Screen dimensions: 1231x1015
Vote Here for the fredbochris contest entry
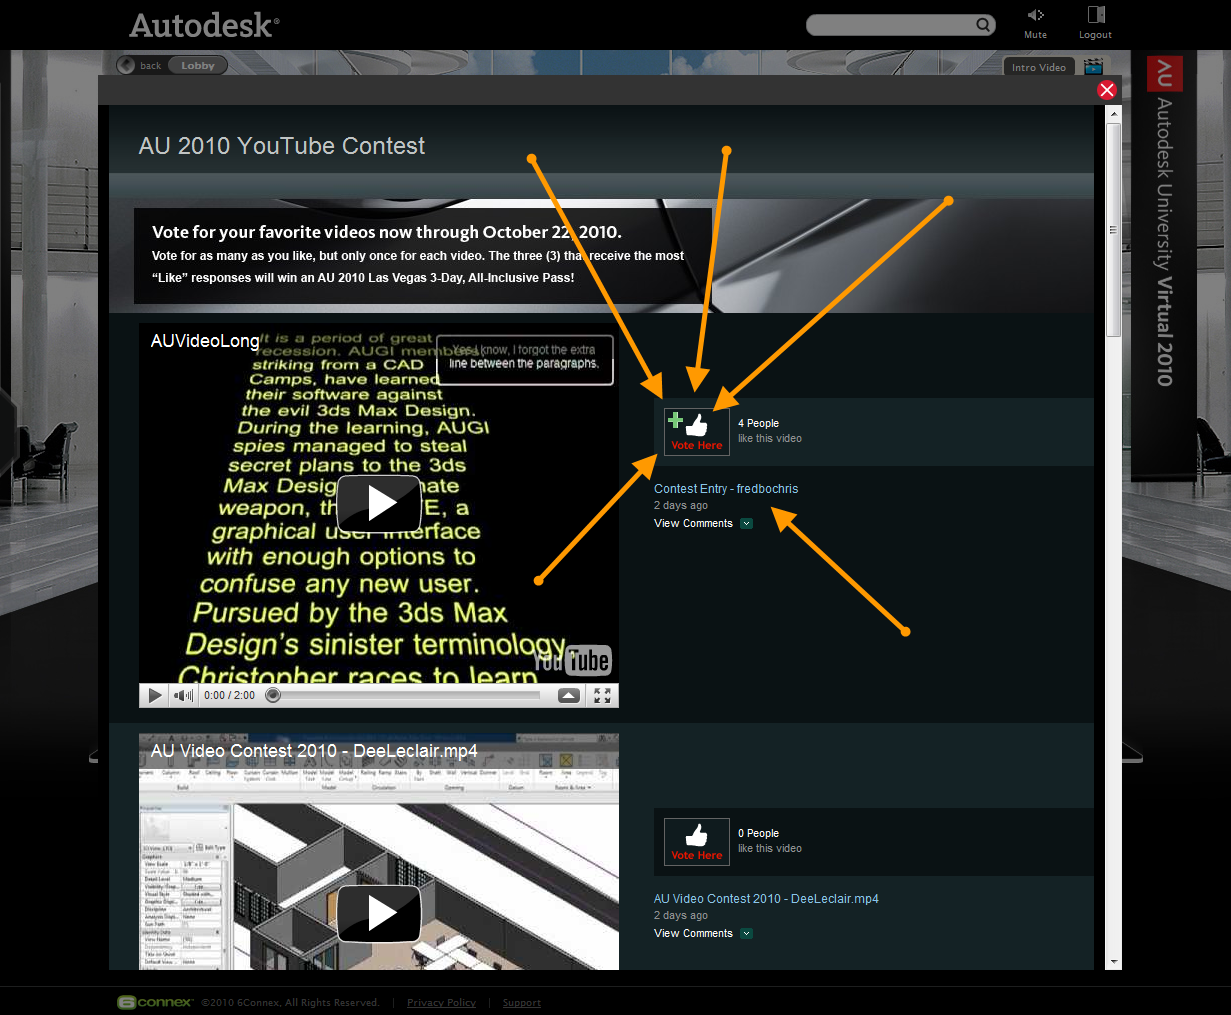click(x=697, y=432)
